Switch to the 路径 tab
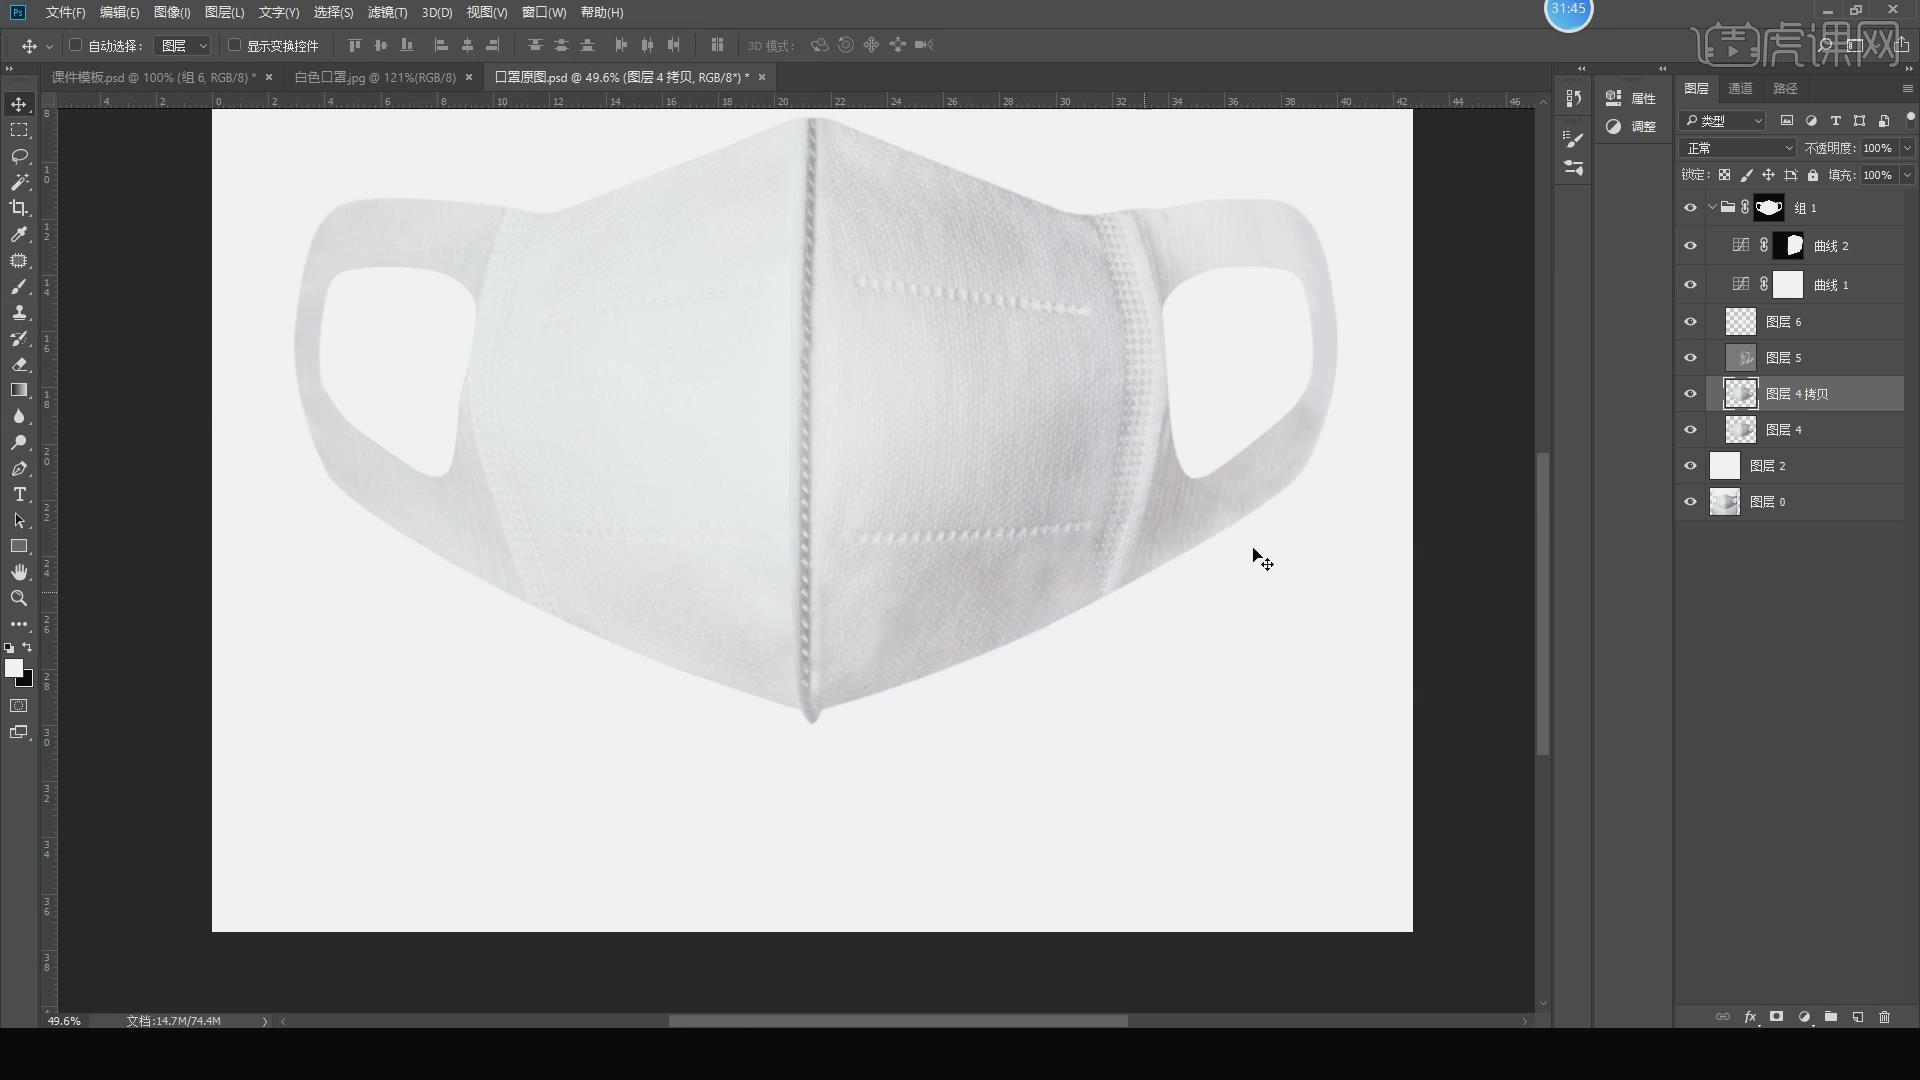The width and height of the screenshot is (1920, 1080). pyautogui.click(x=1785, y=89)
